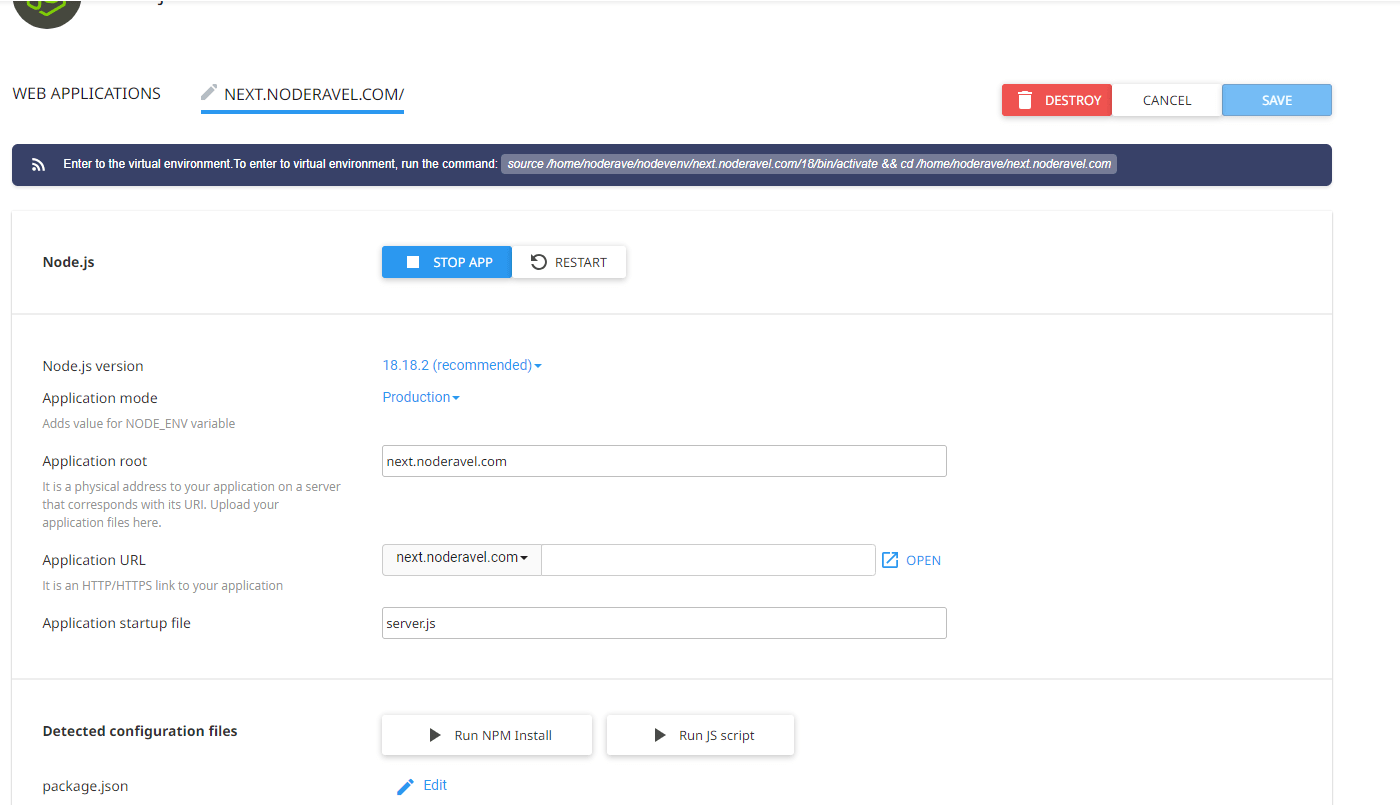Open the Node.js version 18.18.2 dropdown
This screenshot has height=805, width=1400.
[x=462, y=365]
